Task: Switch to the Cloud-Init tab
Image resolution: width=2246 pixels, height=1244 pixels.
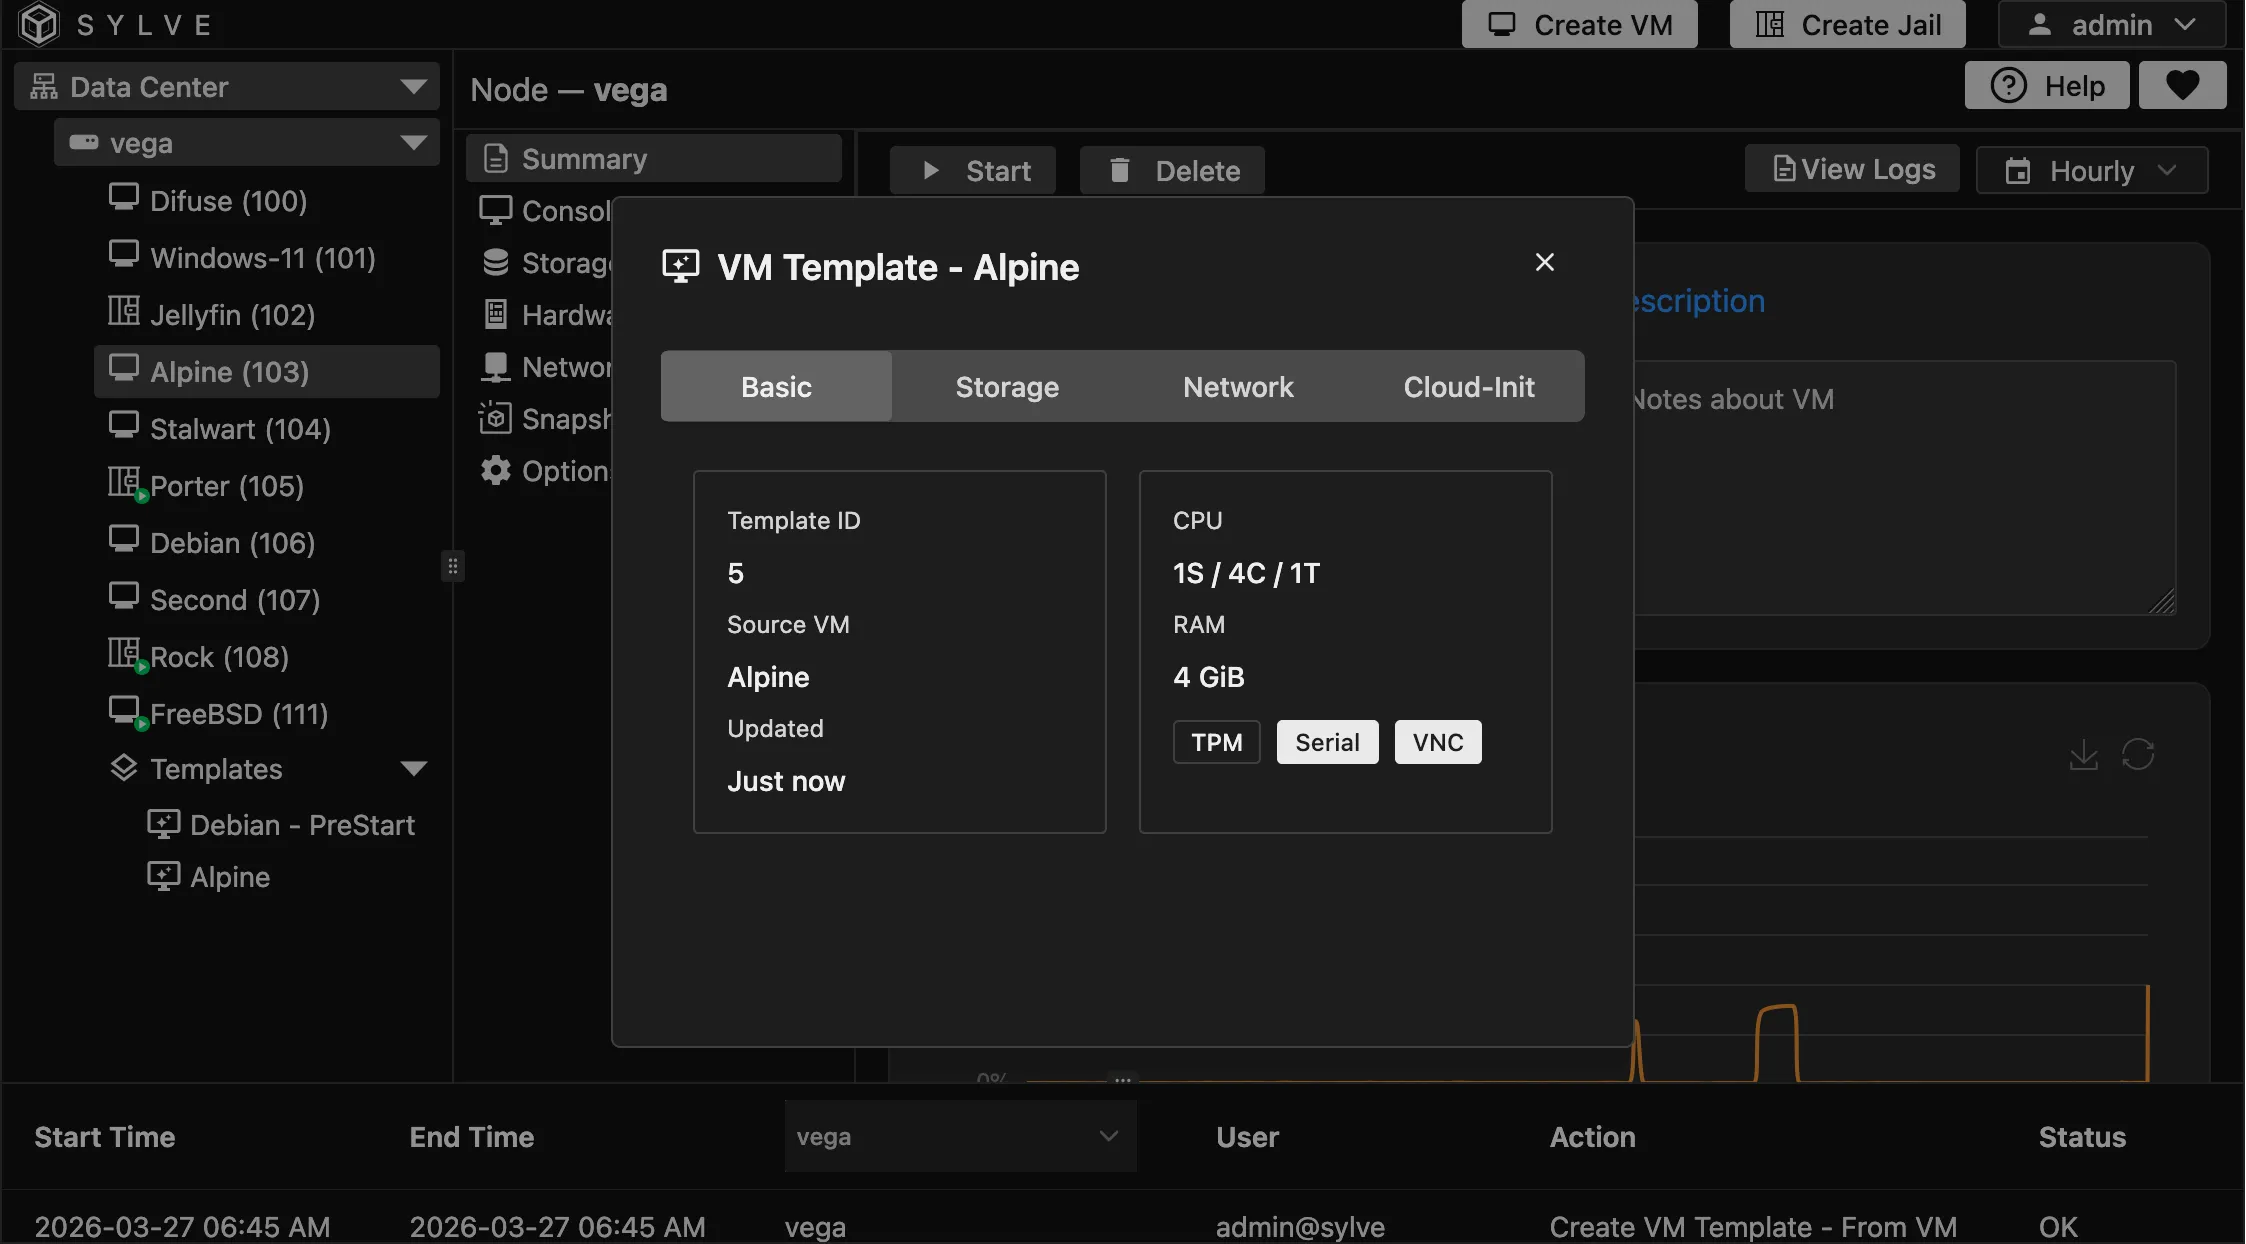Action: tap(1468, 387)
